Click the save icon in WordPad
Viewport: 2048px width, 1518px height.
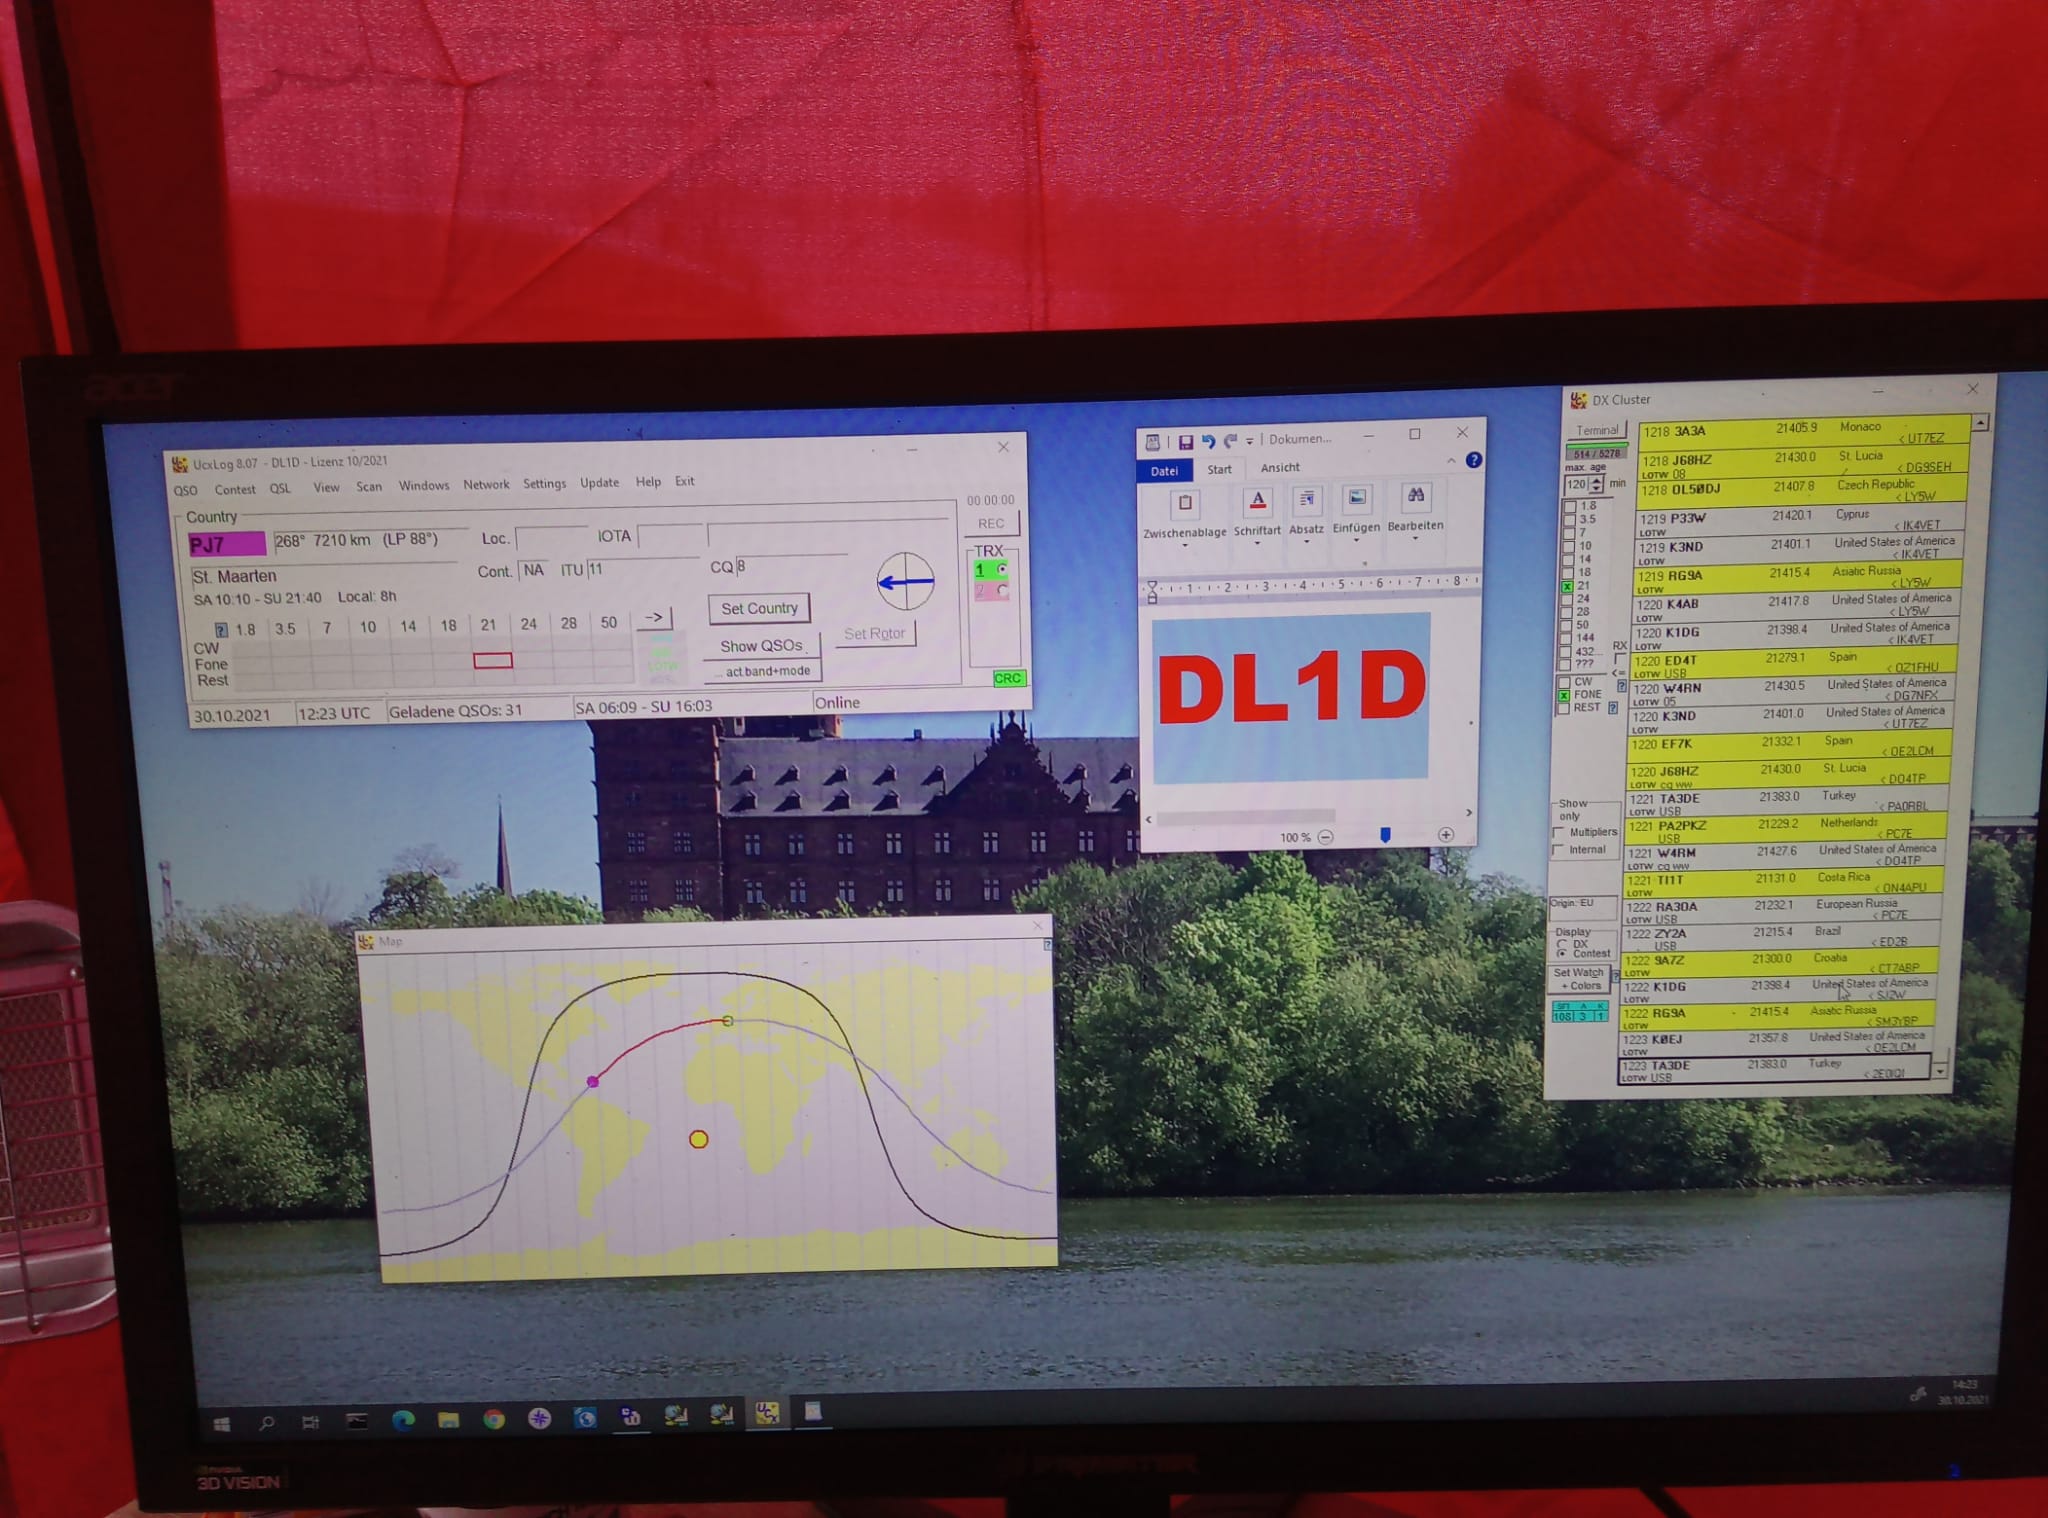[1185, 442]
